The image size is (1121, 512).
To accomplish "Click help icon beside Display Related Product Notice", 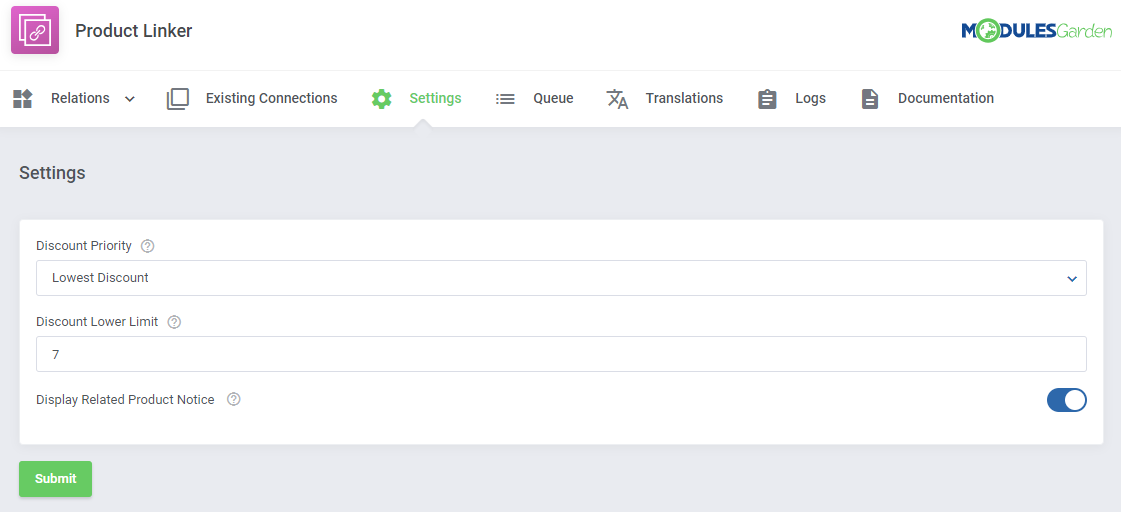I will [x=233, y=400].
